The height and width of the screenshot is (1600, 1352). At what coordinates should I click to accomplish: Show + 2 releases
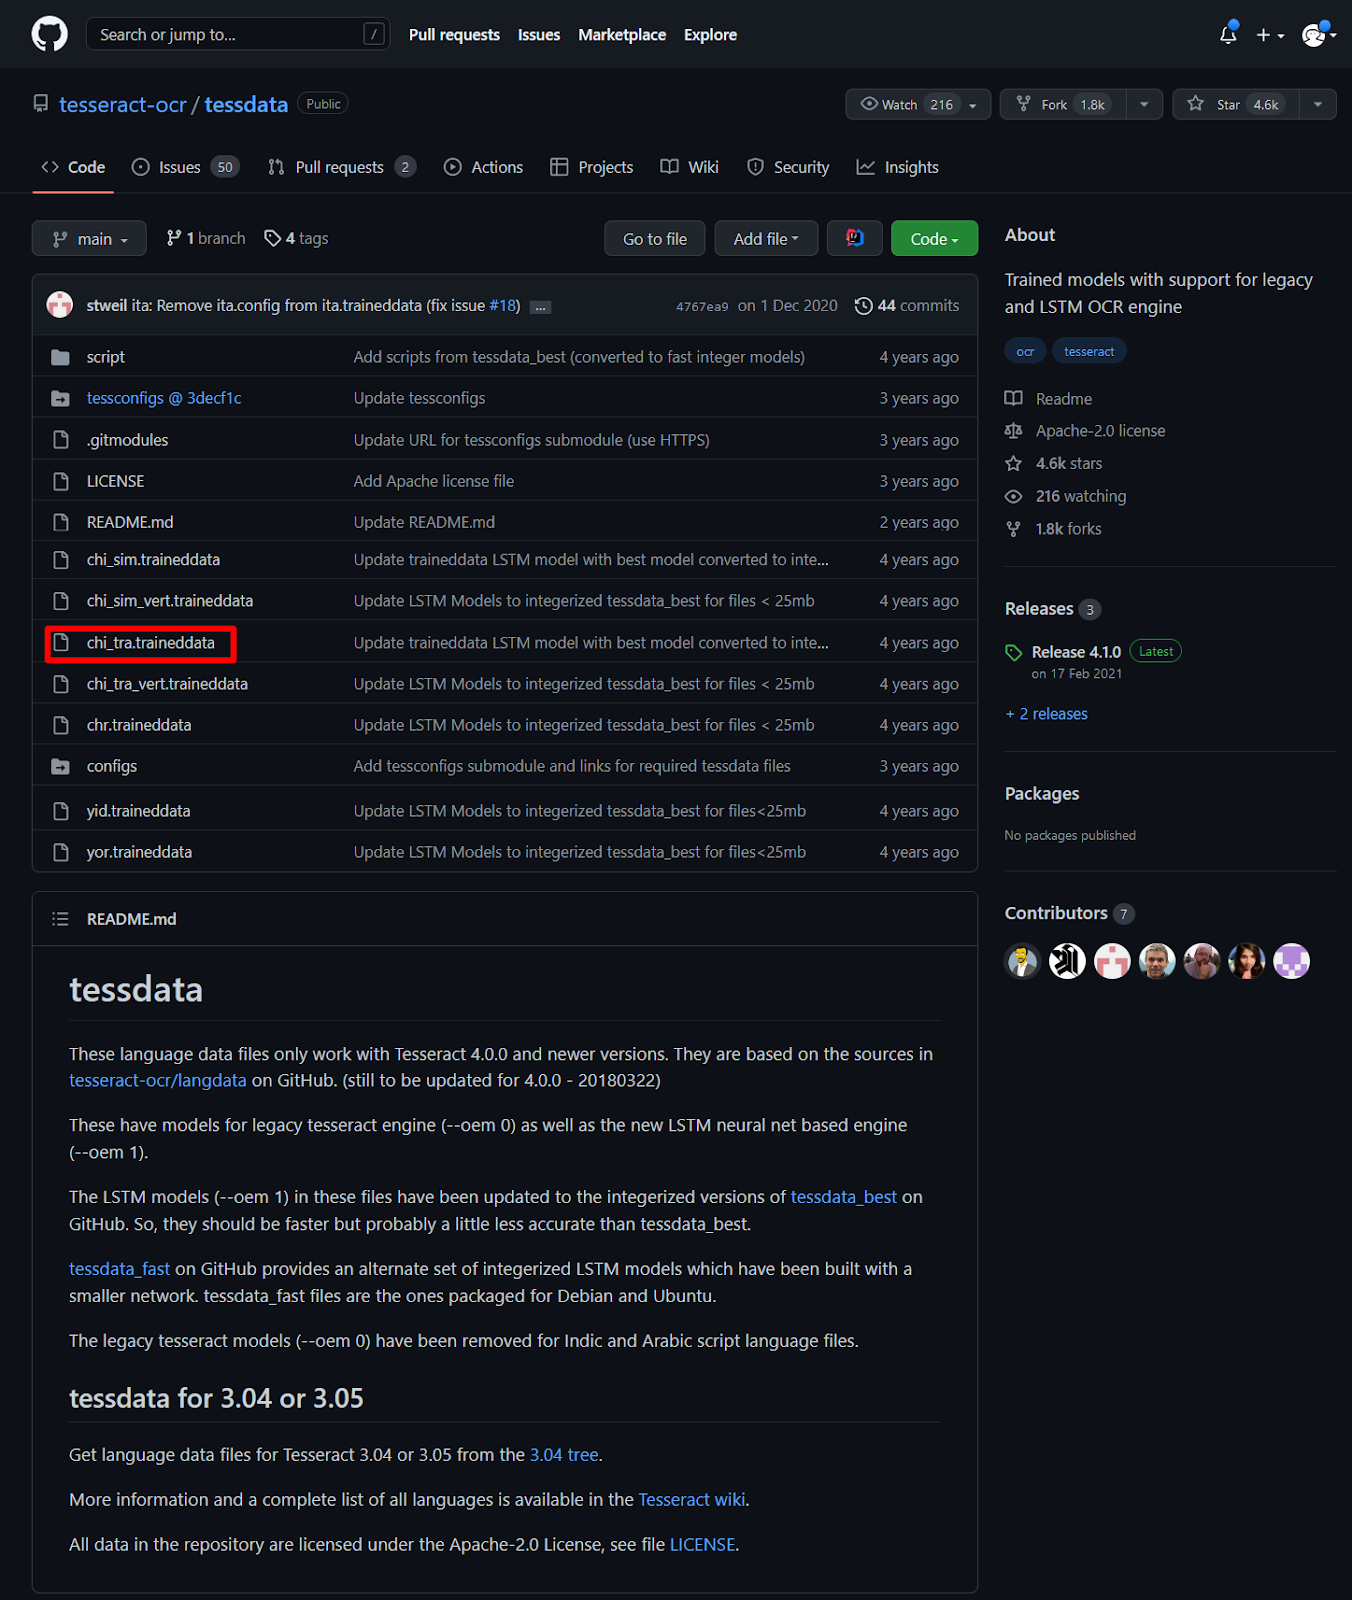coord(1047,714)
